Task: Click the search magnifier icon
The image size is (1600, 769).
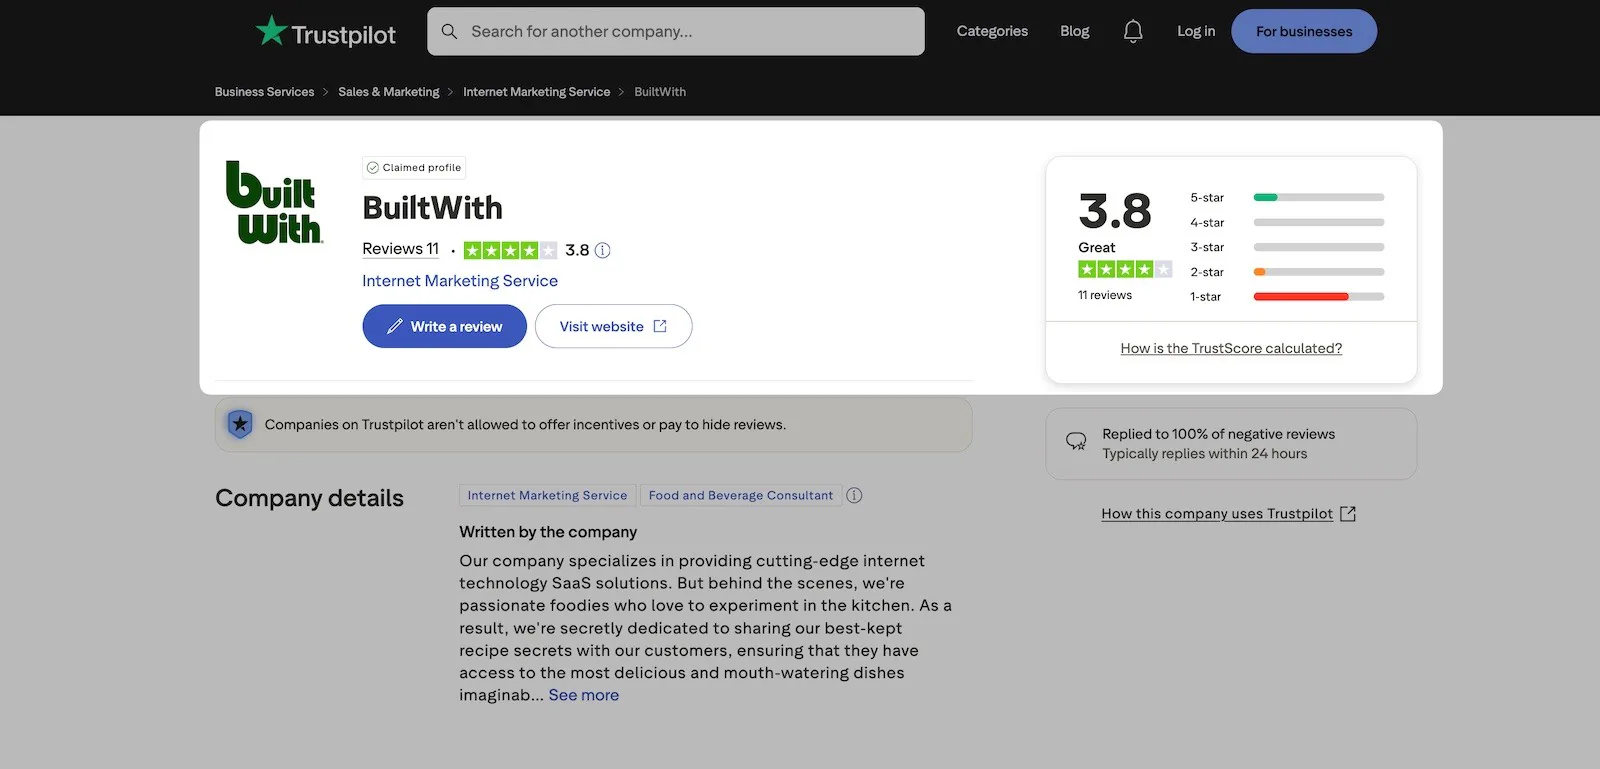Action: (x=450, y=32)
